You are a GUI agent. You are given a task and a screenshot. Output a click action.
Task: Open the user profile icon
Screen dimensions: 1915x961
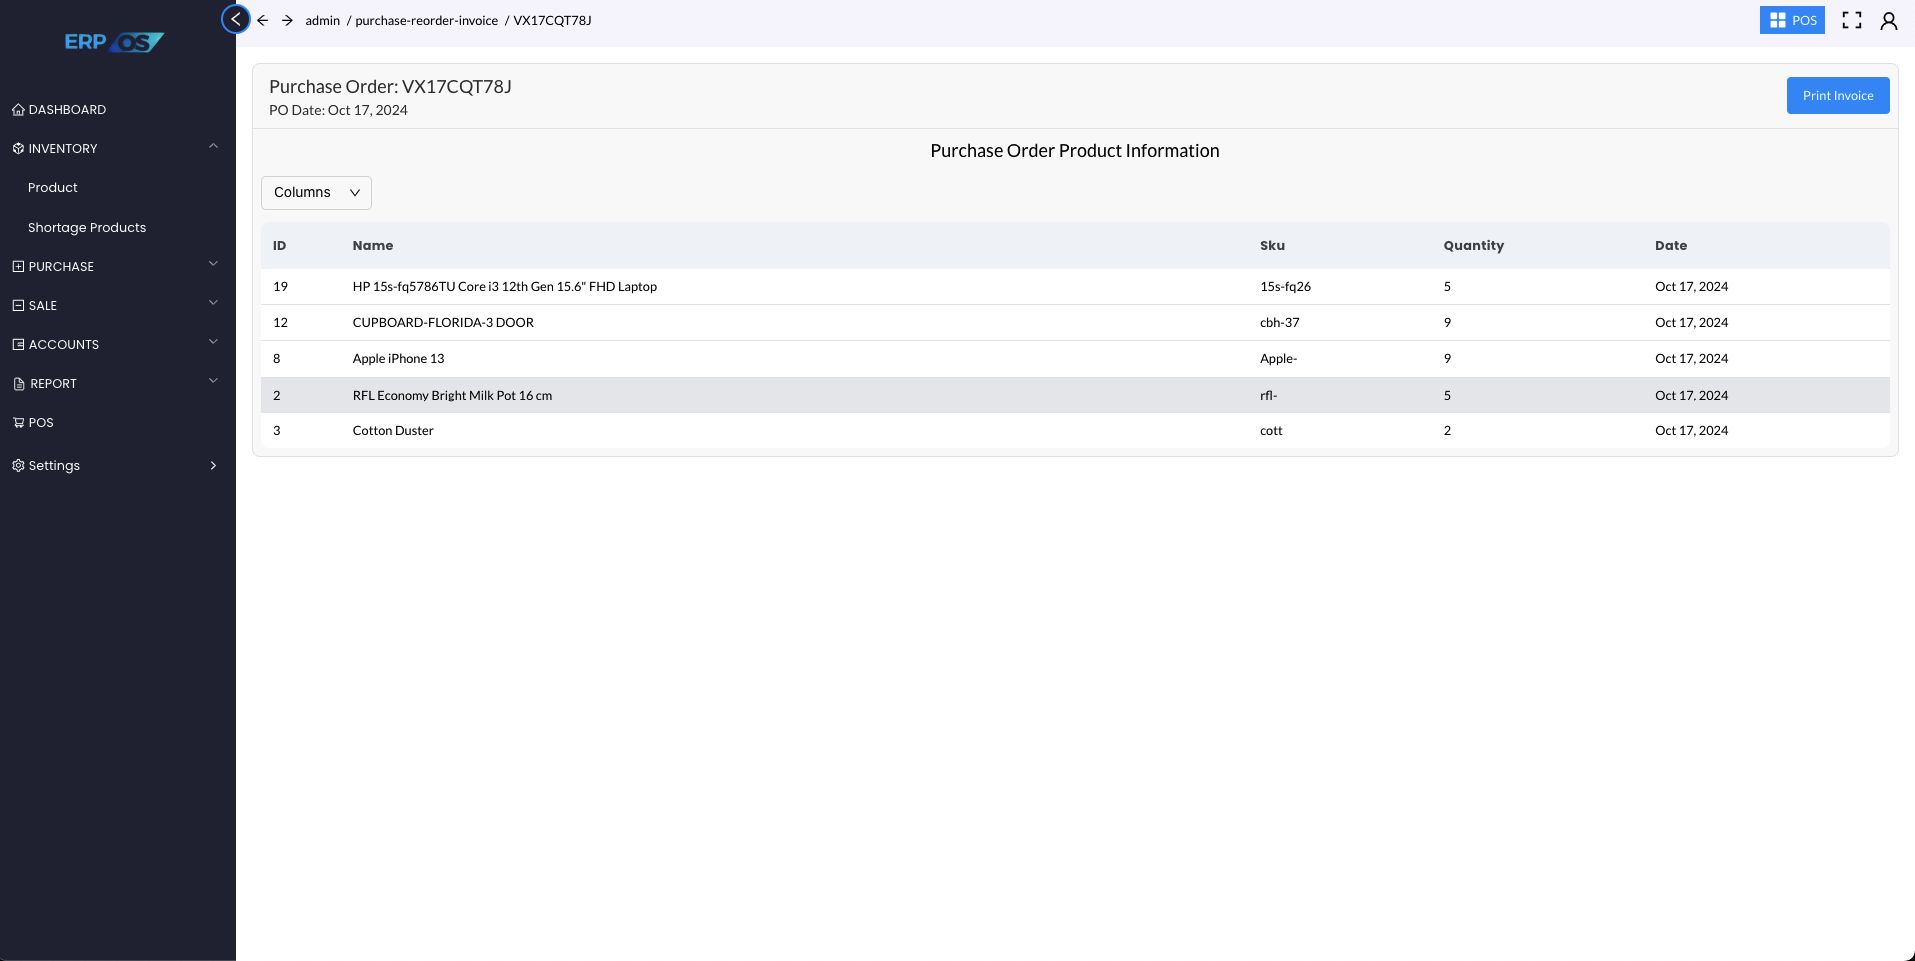click(1889, 20)
